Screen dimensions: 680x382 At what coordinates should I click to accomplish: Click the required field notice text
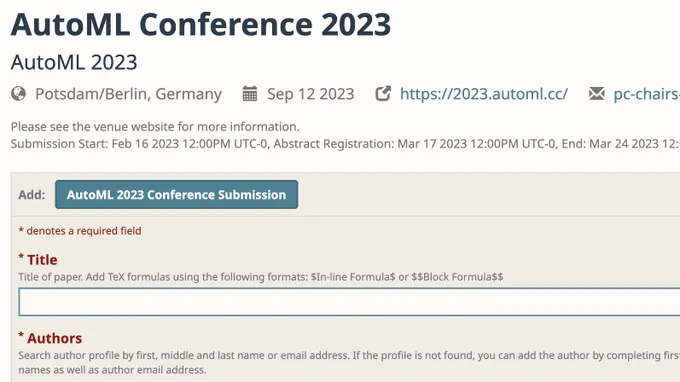click(x=80, y=231)
